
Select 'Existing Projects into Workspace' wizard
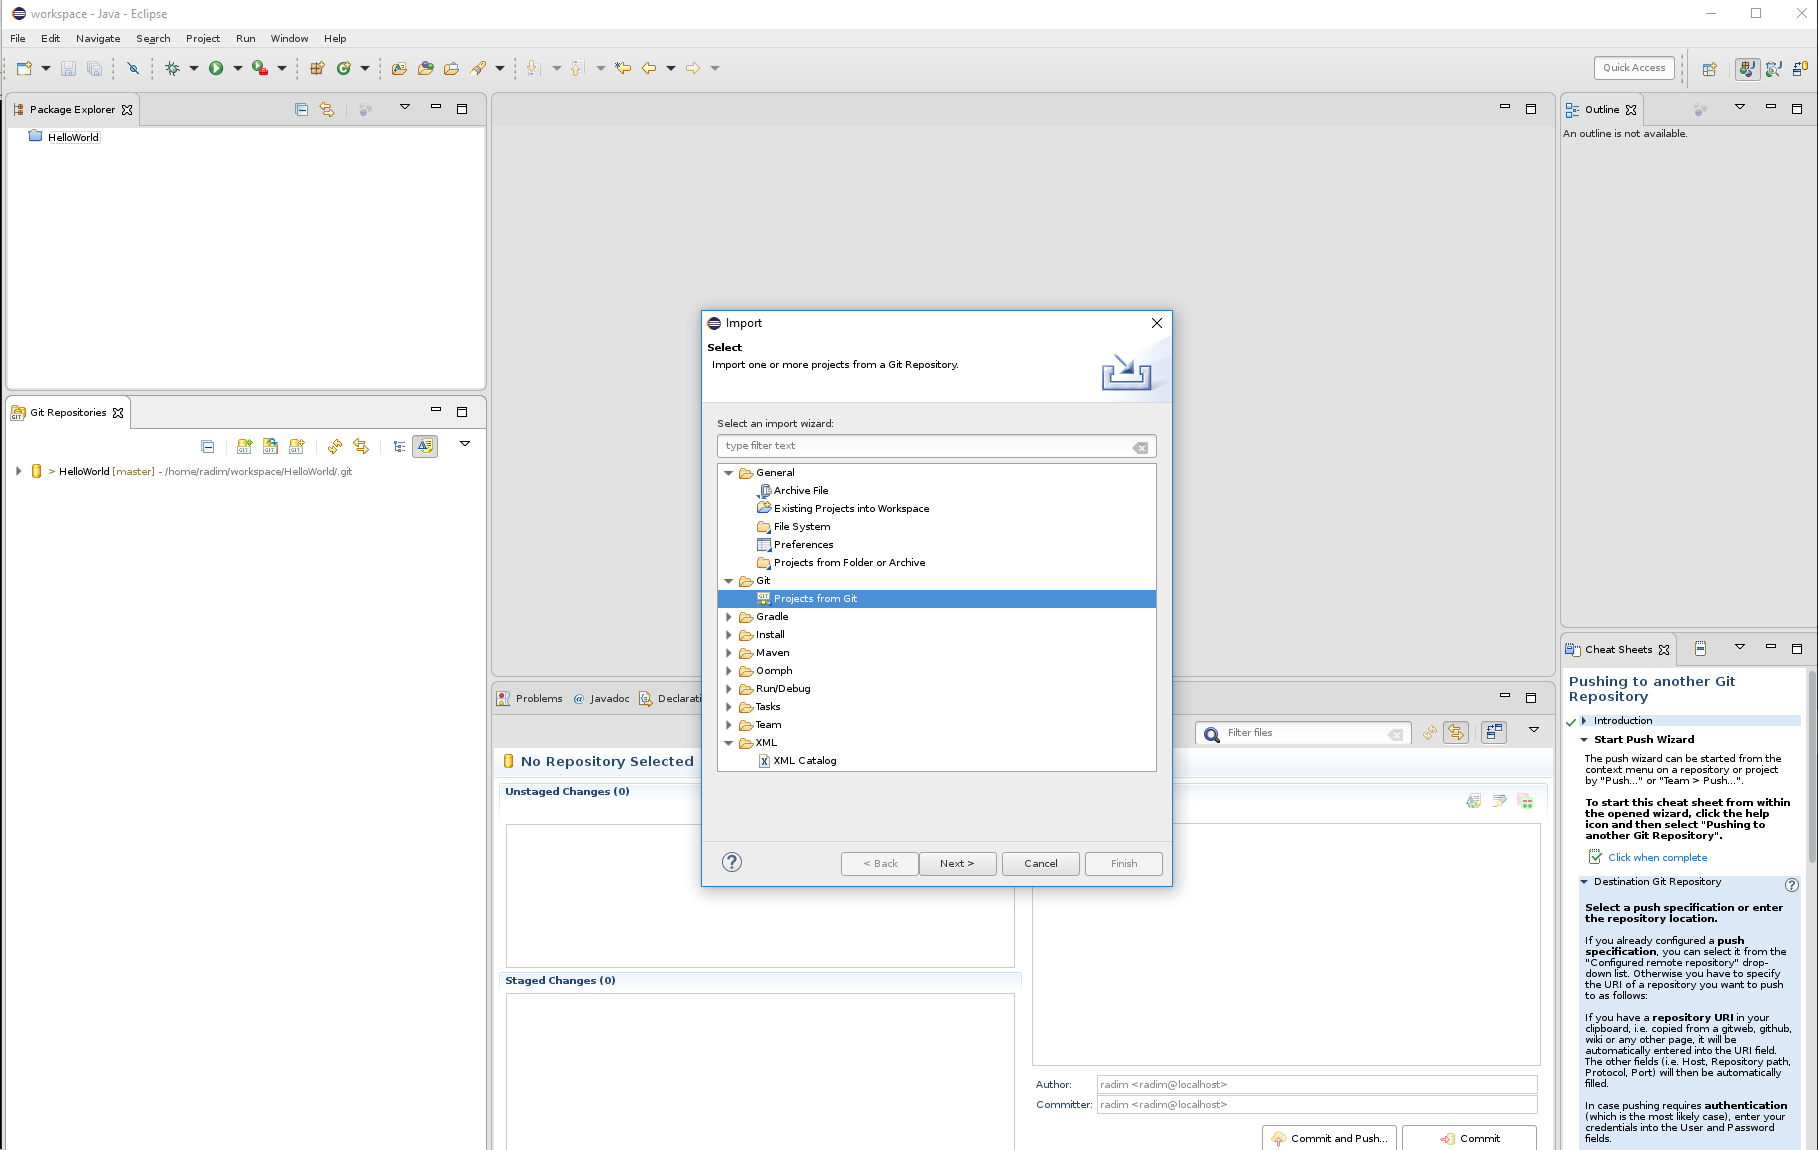pos(851,508)
